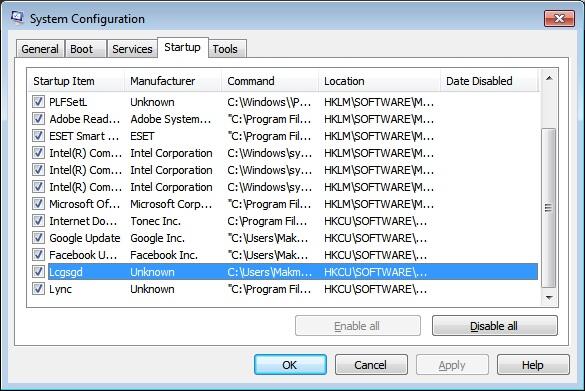Screen dimensions: 585x391
Task: Uncheck the ESET Smart Security entry
Action: pos(38,136)
